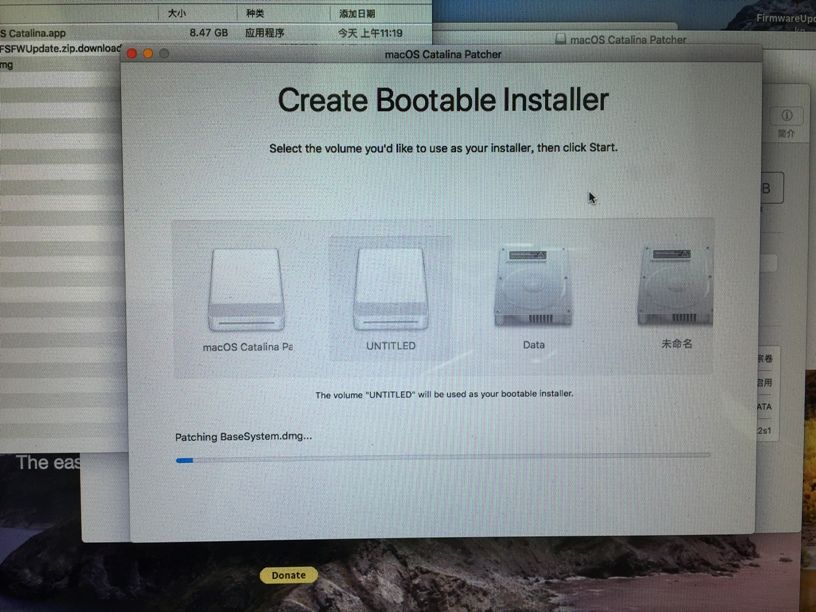
Task: Click the 添加日期 column header in Finder
Action: [x=357, y=14]
